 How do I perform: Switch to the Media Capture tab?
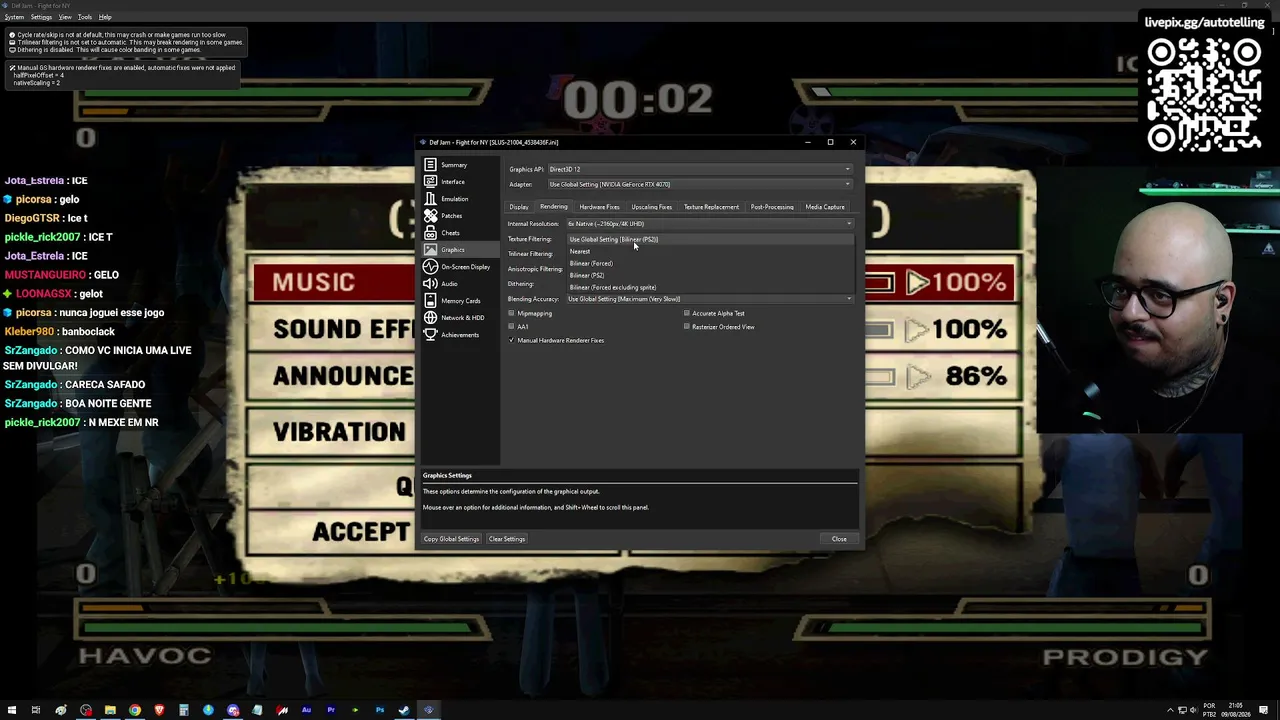(x=825, y=207)
